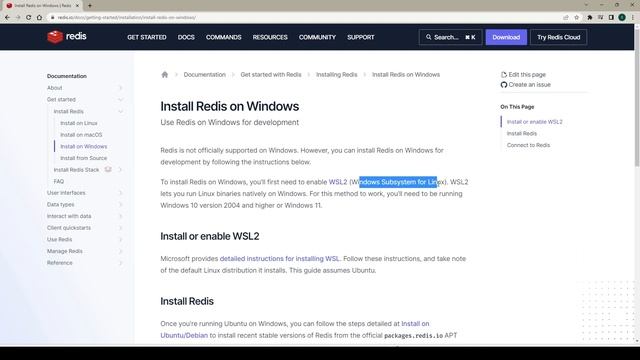This screenshot has width=640, height=360.
Task: Expand the About sidebar section
Action: coord(120,88)
